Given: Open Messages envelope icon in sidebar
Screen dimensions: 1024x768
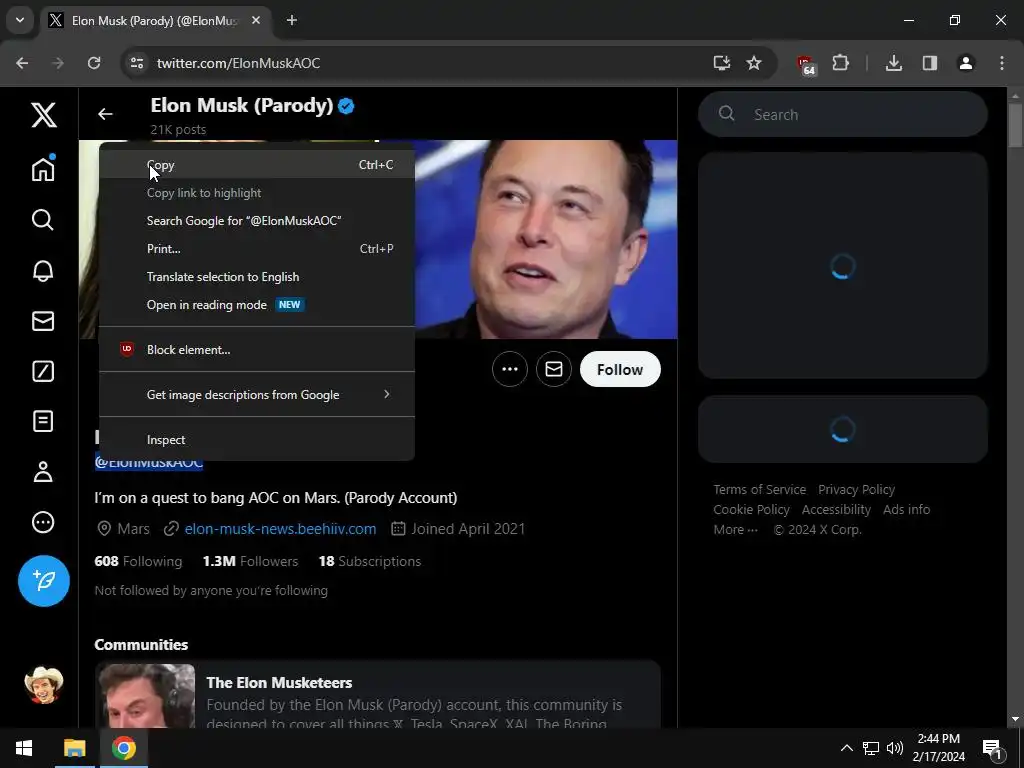Looking at the screenshot, I should (43, 321).
